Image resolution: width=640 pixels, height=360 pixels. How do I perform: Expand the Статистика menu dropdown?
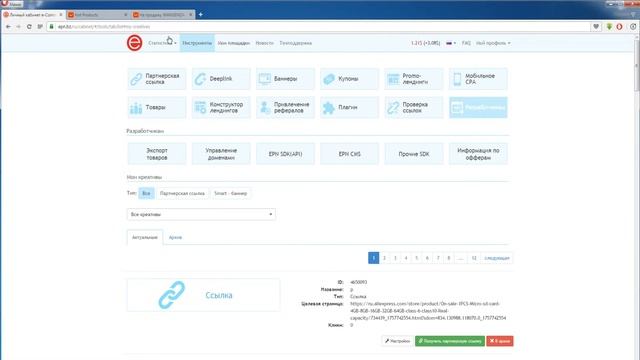tap(162, 43)
